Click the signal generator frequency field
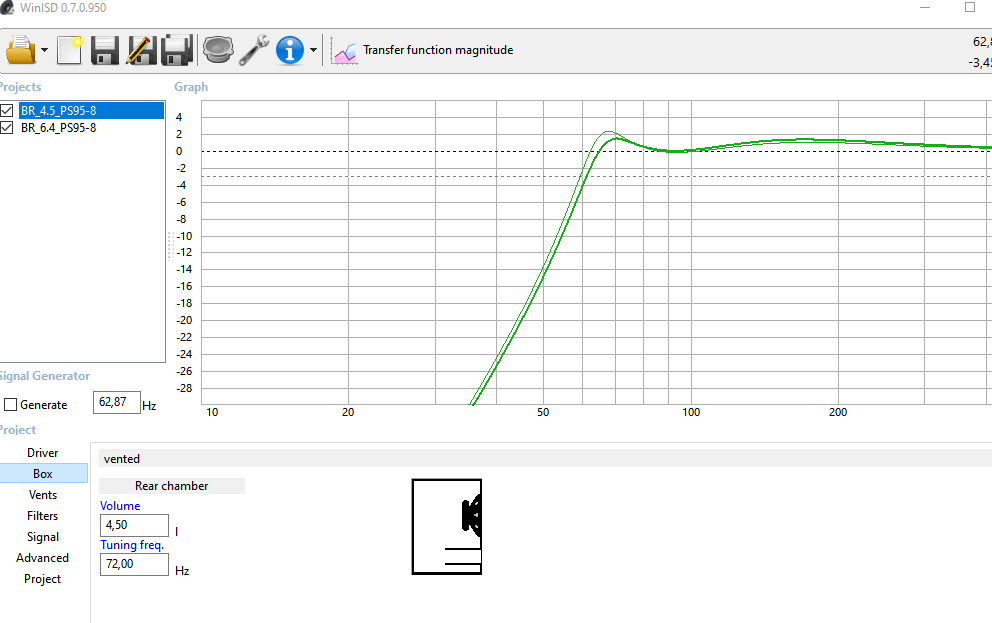 pos(116,402)
